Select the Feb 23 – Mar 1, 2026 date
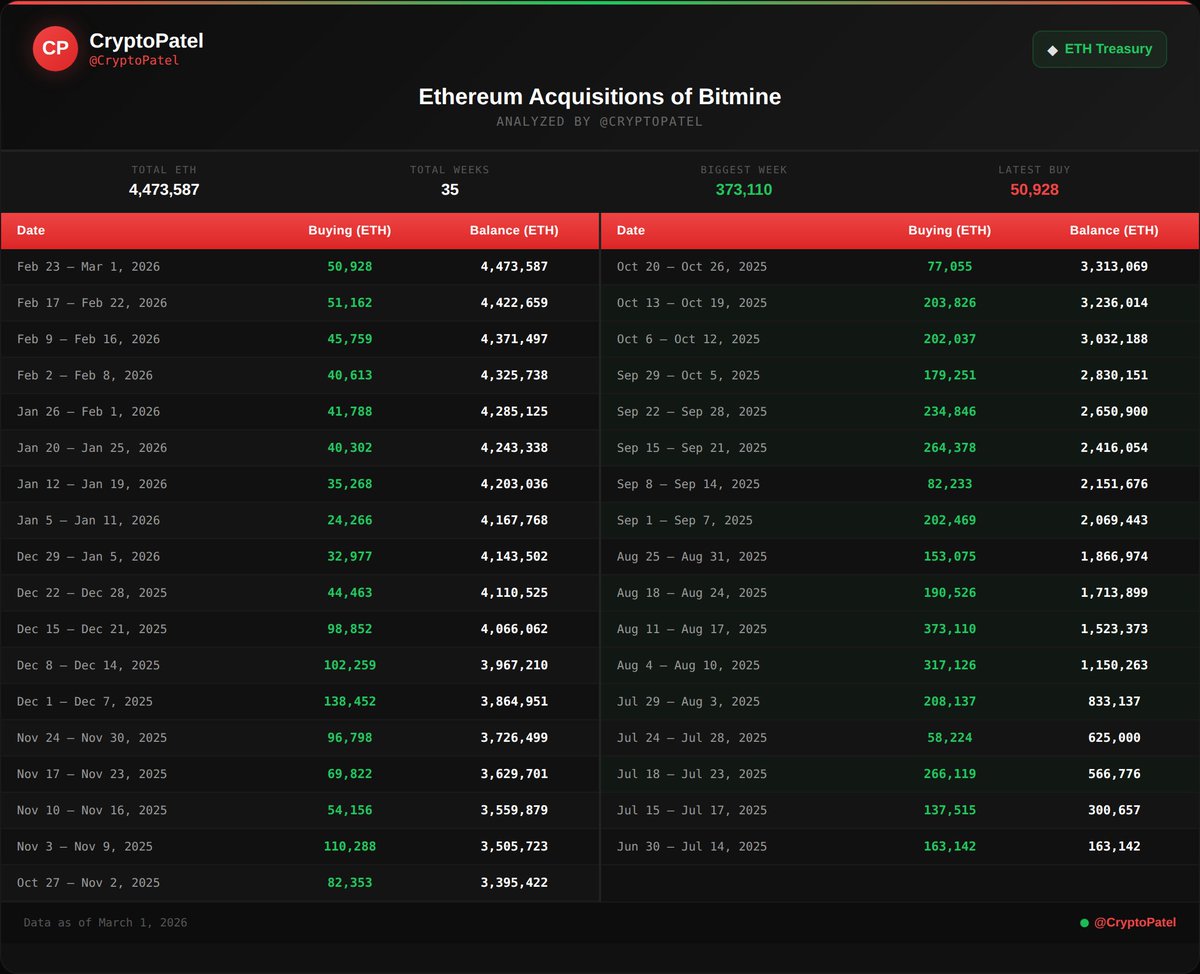This screenshot has width=1200, height=974. pos(88,267)
